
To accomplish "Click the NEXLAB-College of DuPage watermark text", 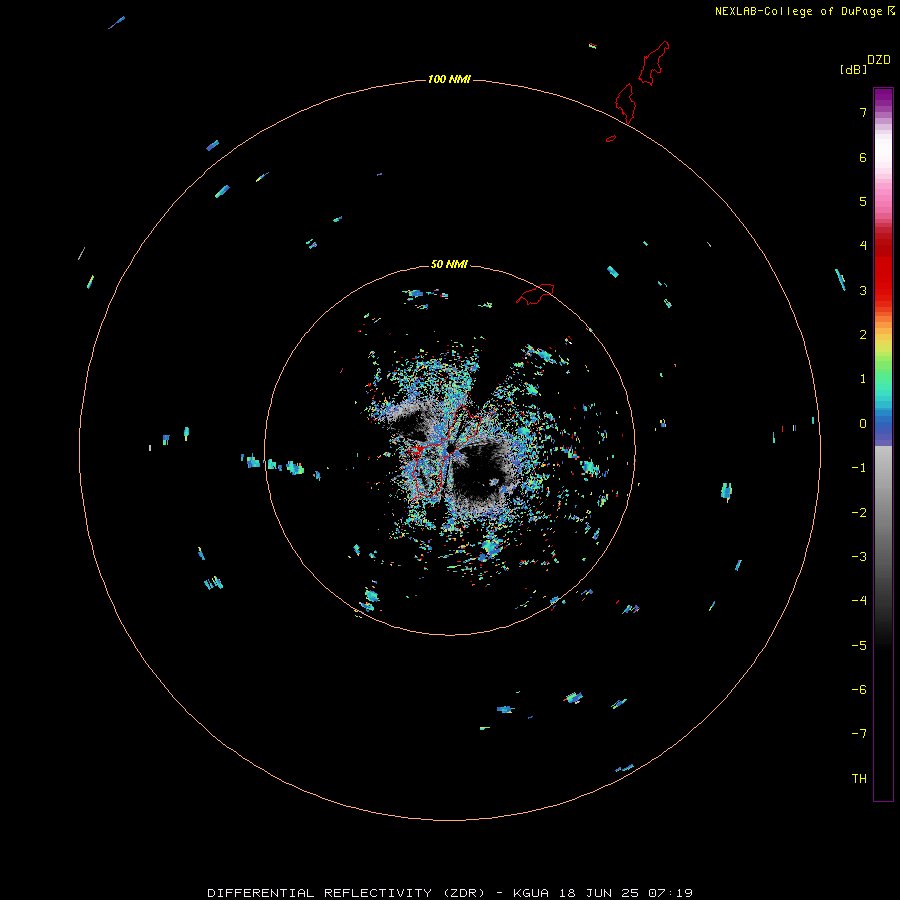I will [x=801, y=11].
